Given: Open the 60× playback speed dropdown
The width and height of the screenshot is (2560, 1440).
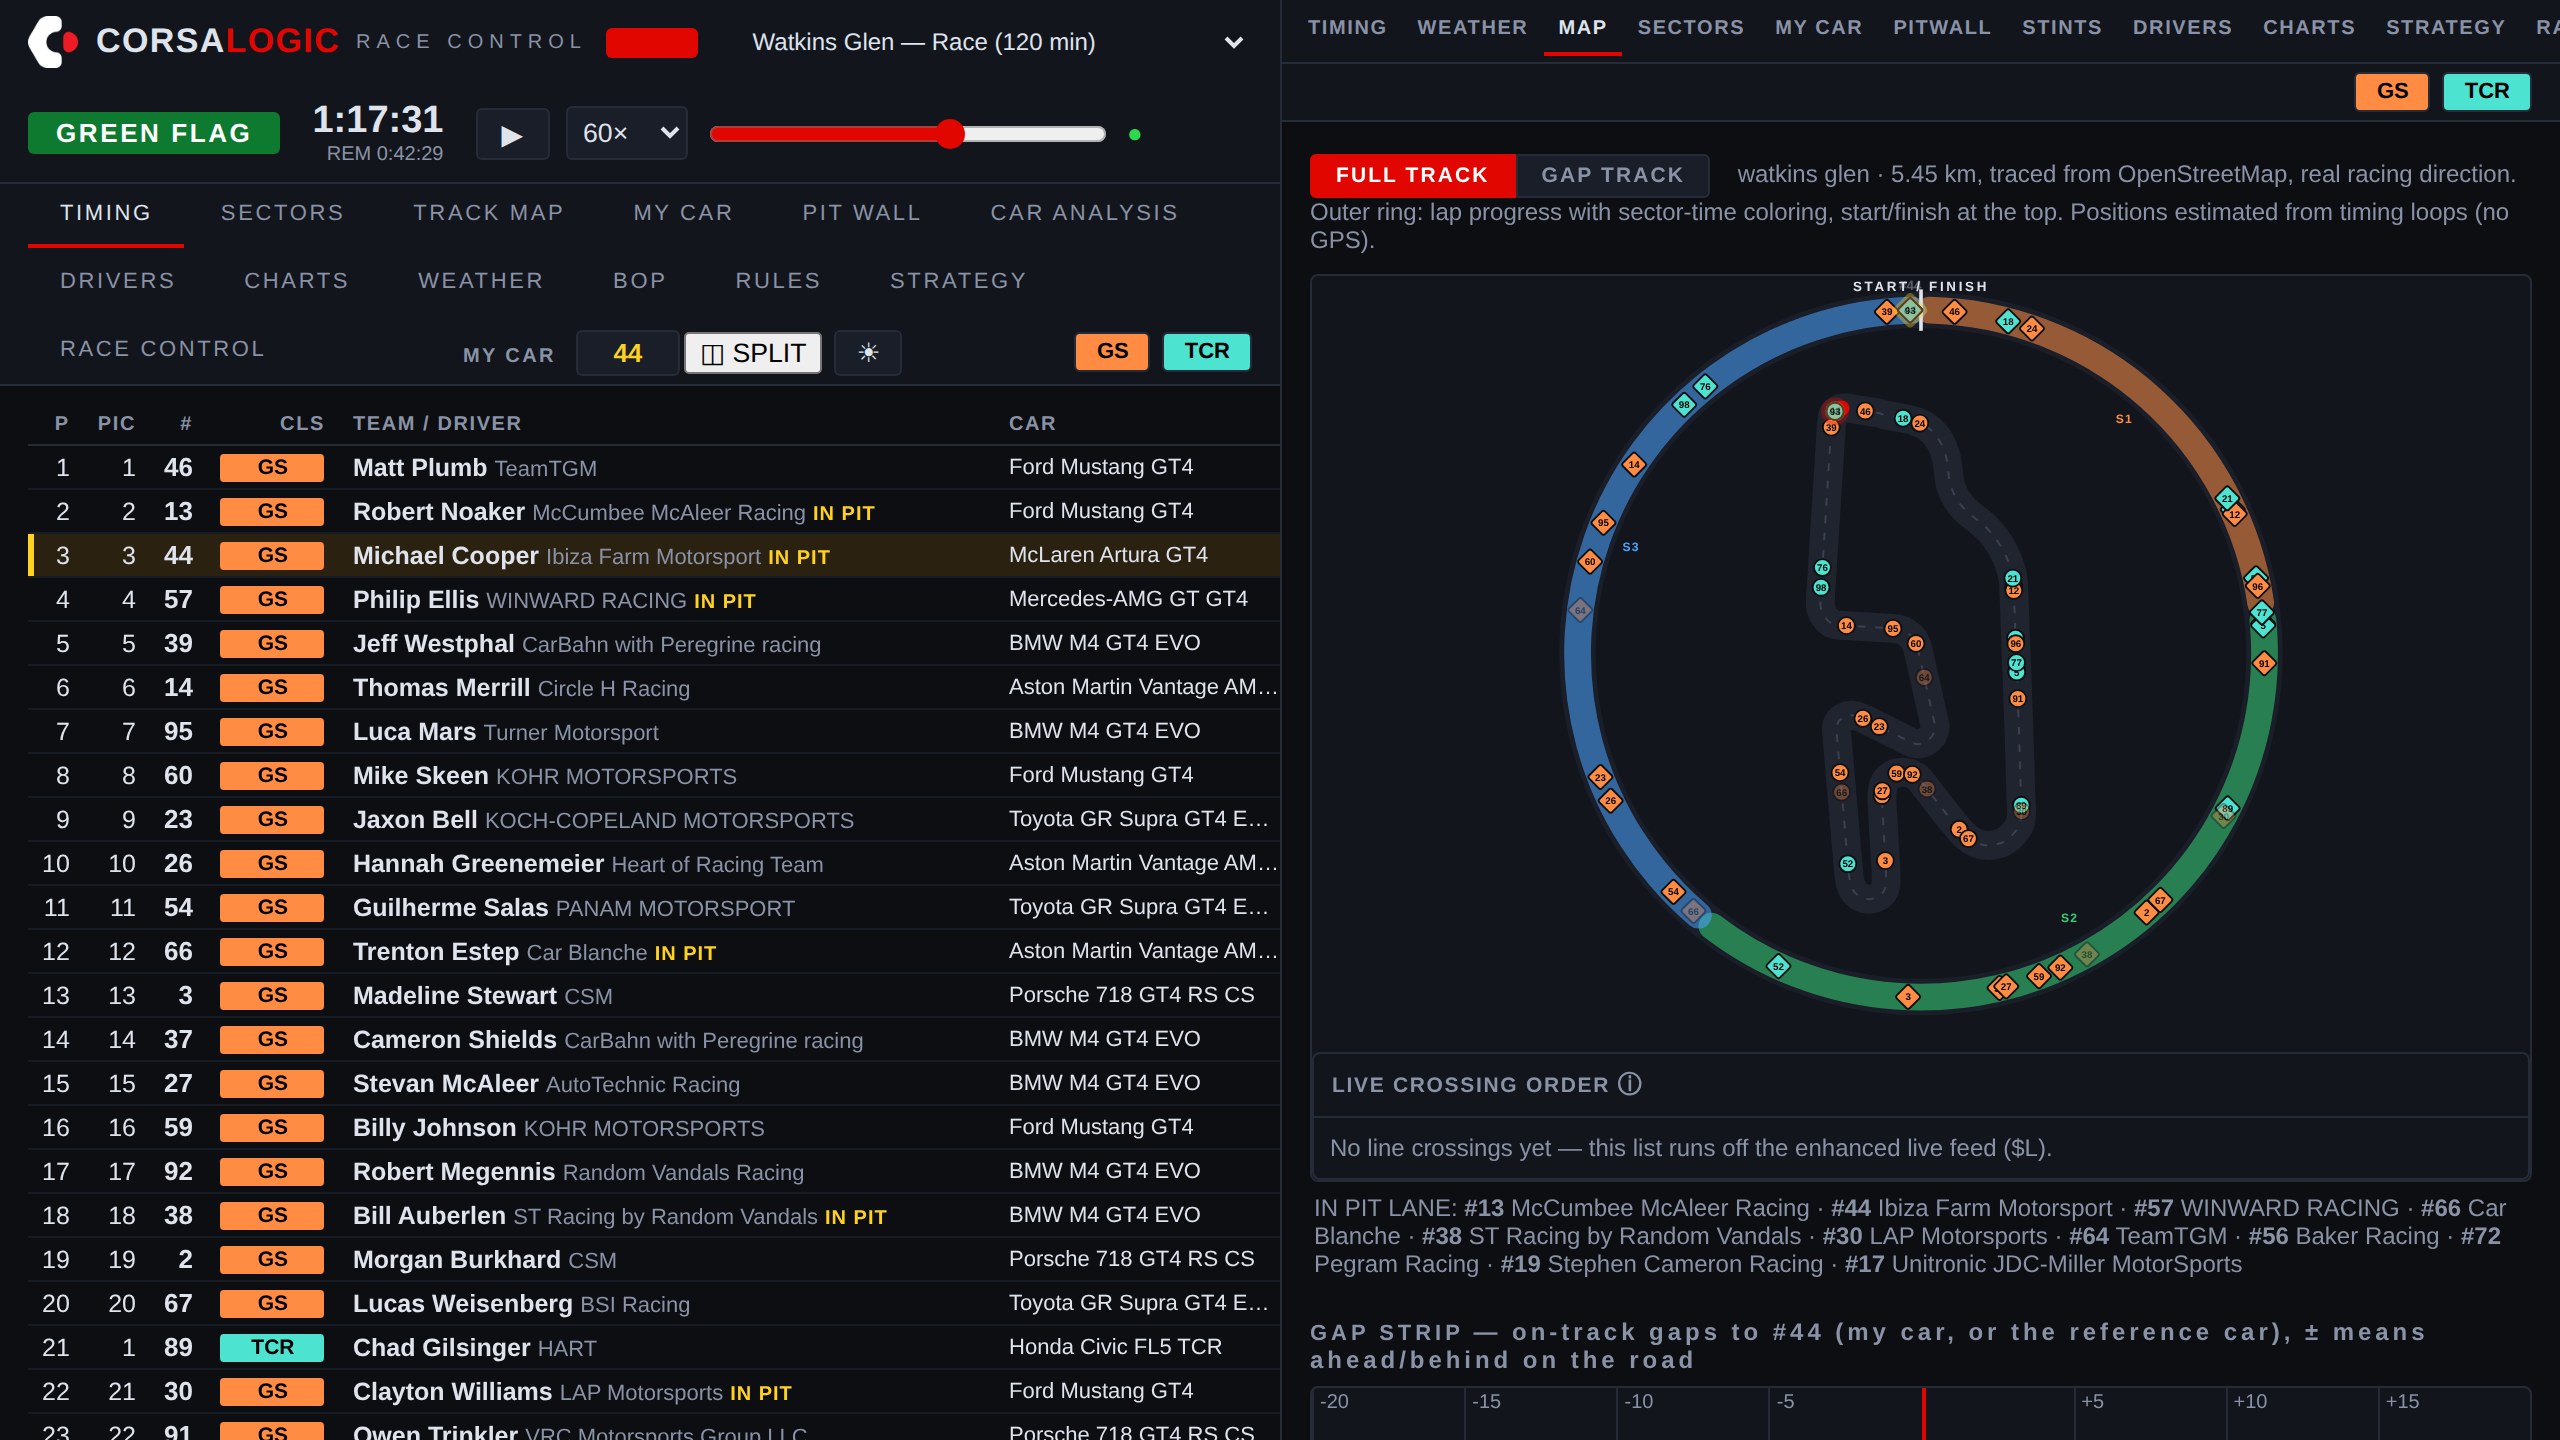Looking at the screenshot, I should pyautogui.click(x=627, y=133).
